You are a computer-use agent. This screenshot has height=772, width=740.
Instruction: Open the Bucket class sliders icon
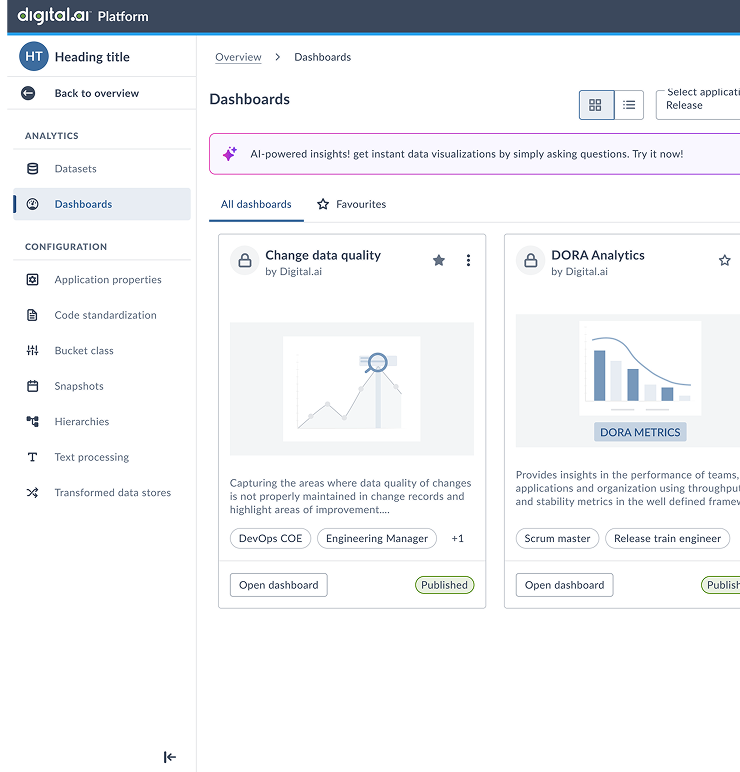pos(33,351)
